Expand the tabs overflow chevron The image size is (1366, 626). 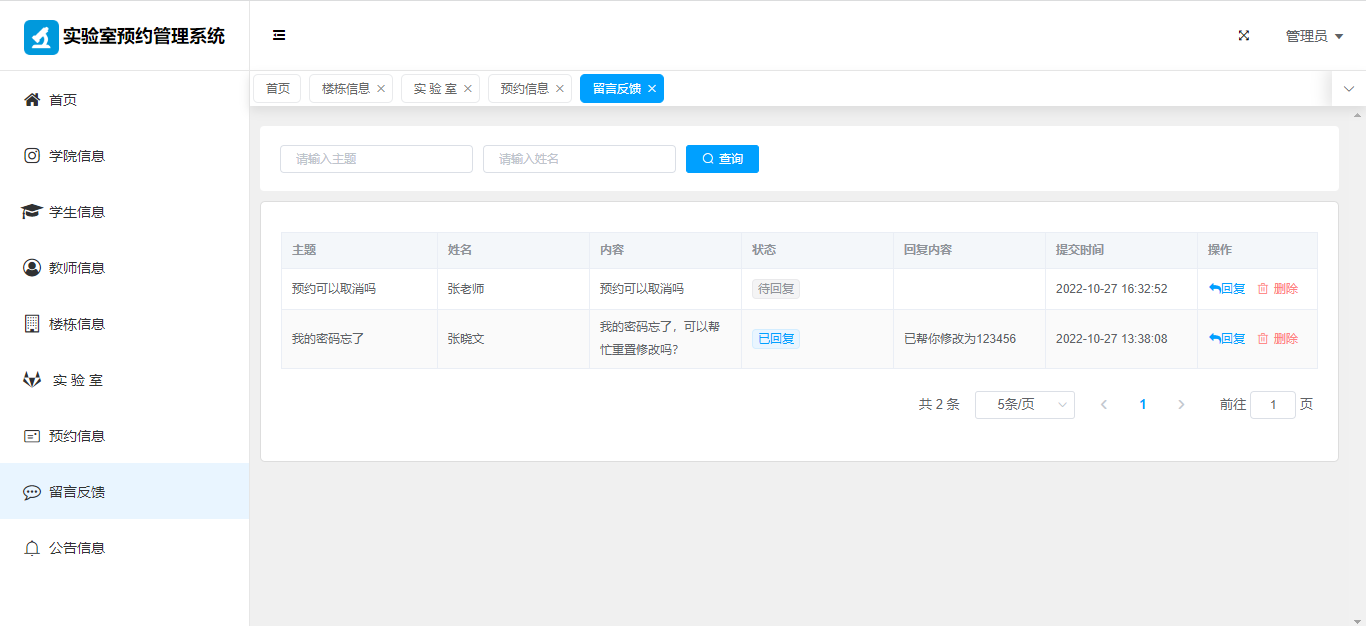[1348, 89]
